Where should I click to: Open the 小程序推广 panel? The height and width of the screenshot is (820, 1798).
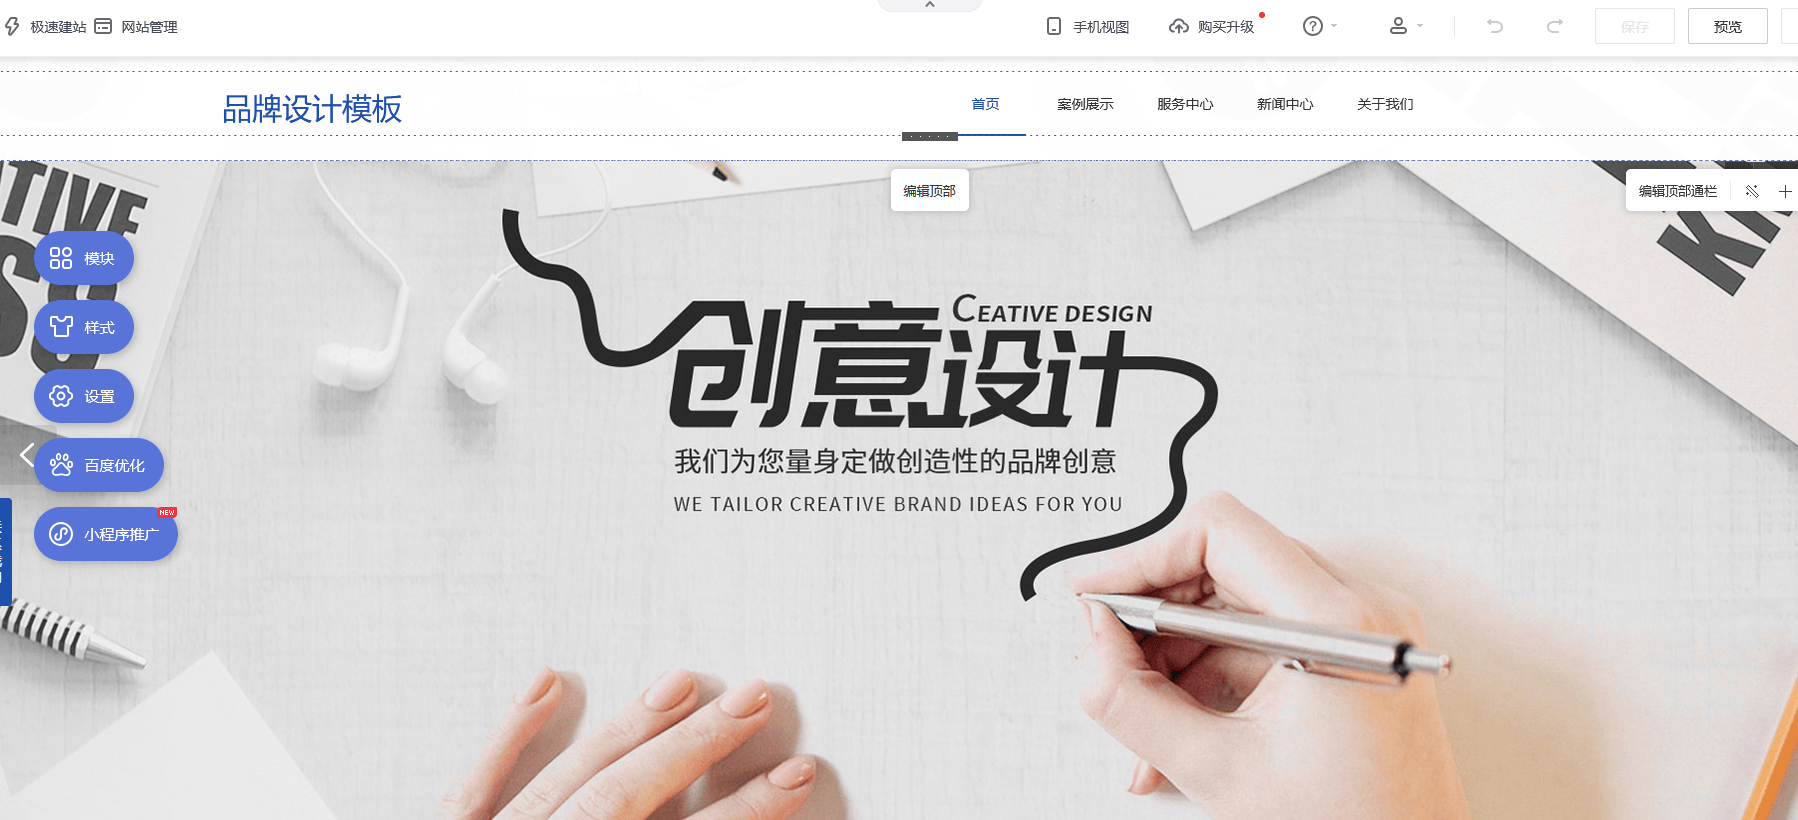106,534
